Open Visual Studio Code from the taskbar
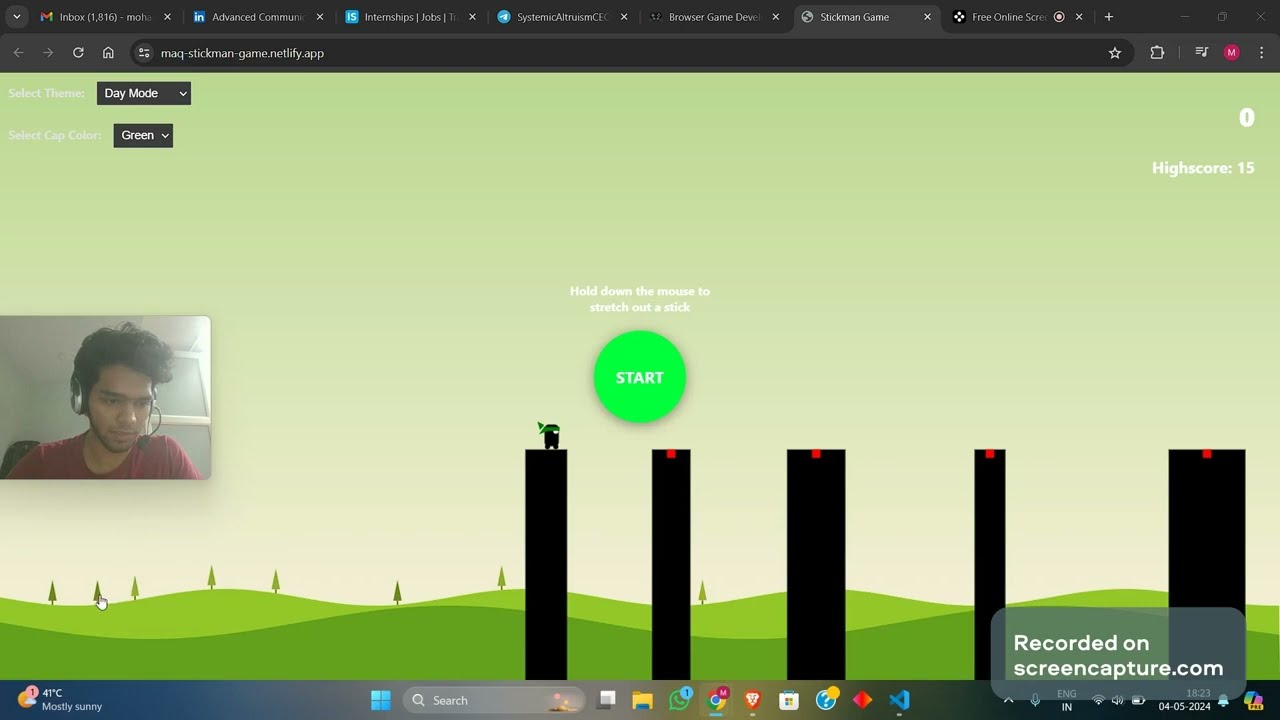Viewport: 1280px width, 720px height. [899, 700]
